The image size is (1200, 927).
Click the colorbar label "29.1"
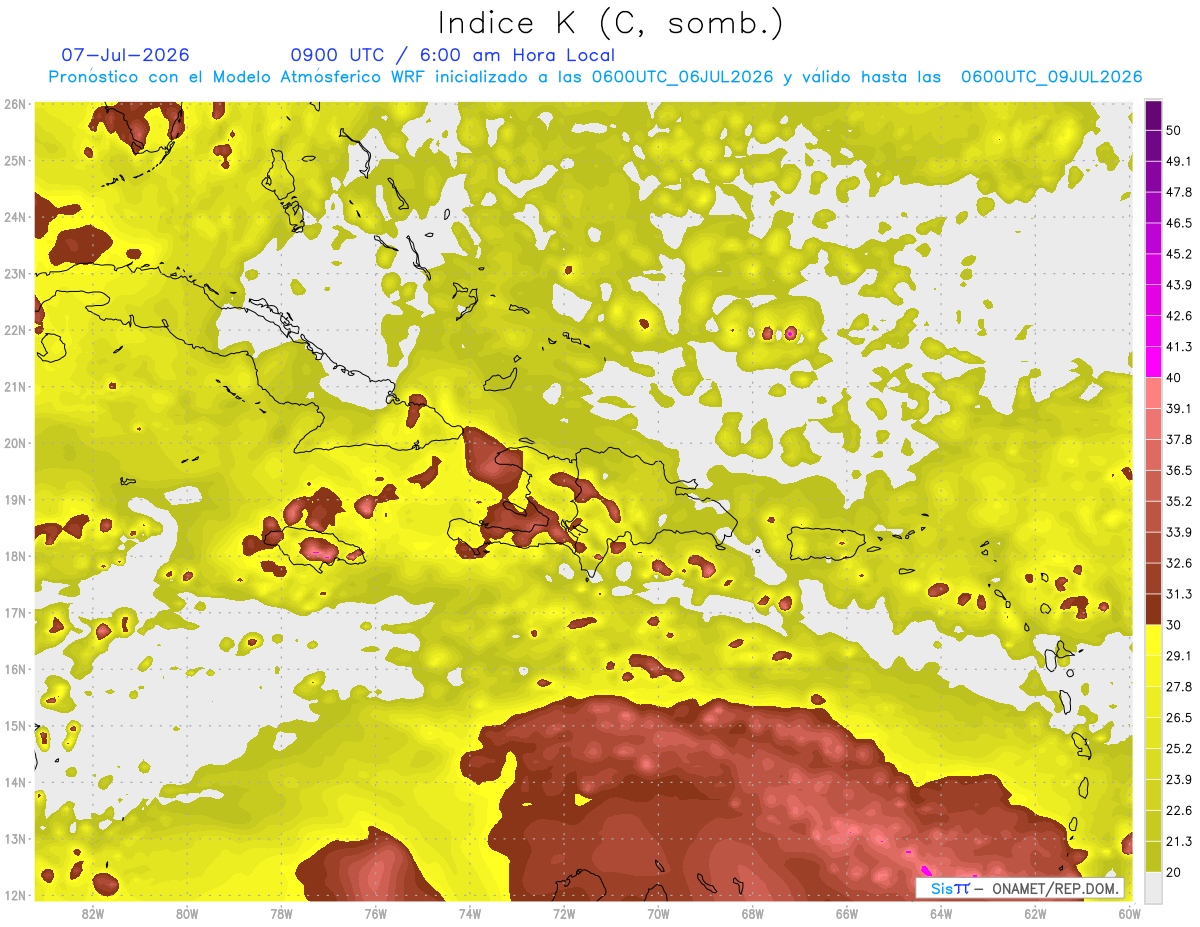pos(1179,656)
